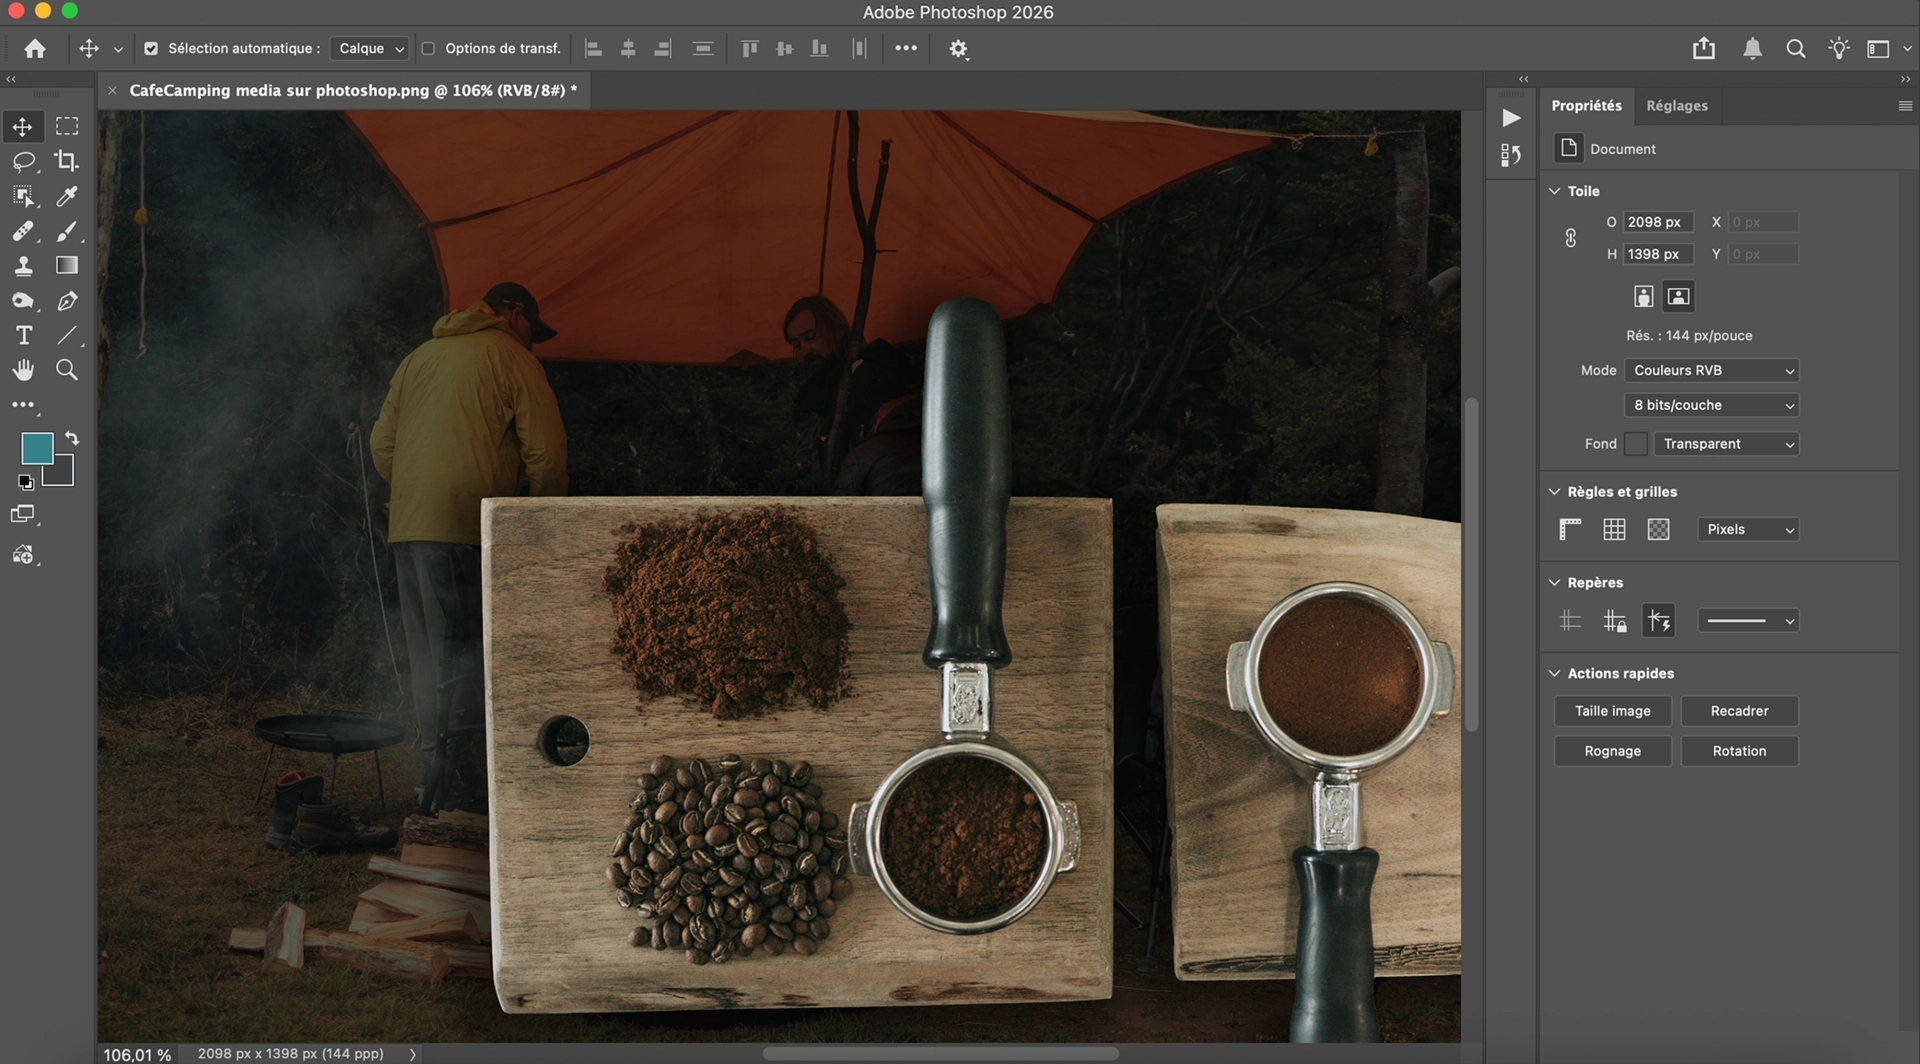The width and height of the screenshot is (1920, 1064).
Task: Click the Fond color swatch box
Action: (x=1636, y=444)
